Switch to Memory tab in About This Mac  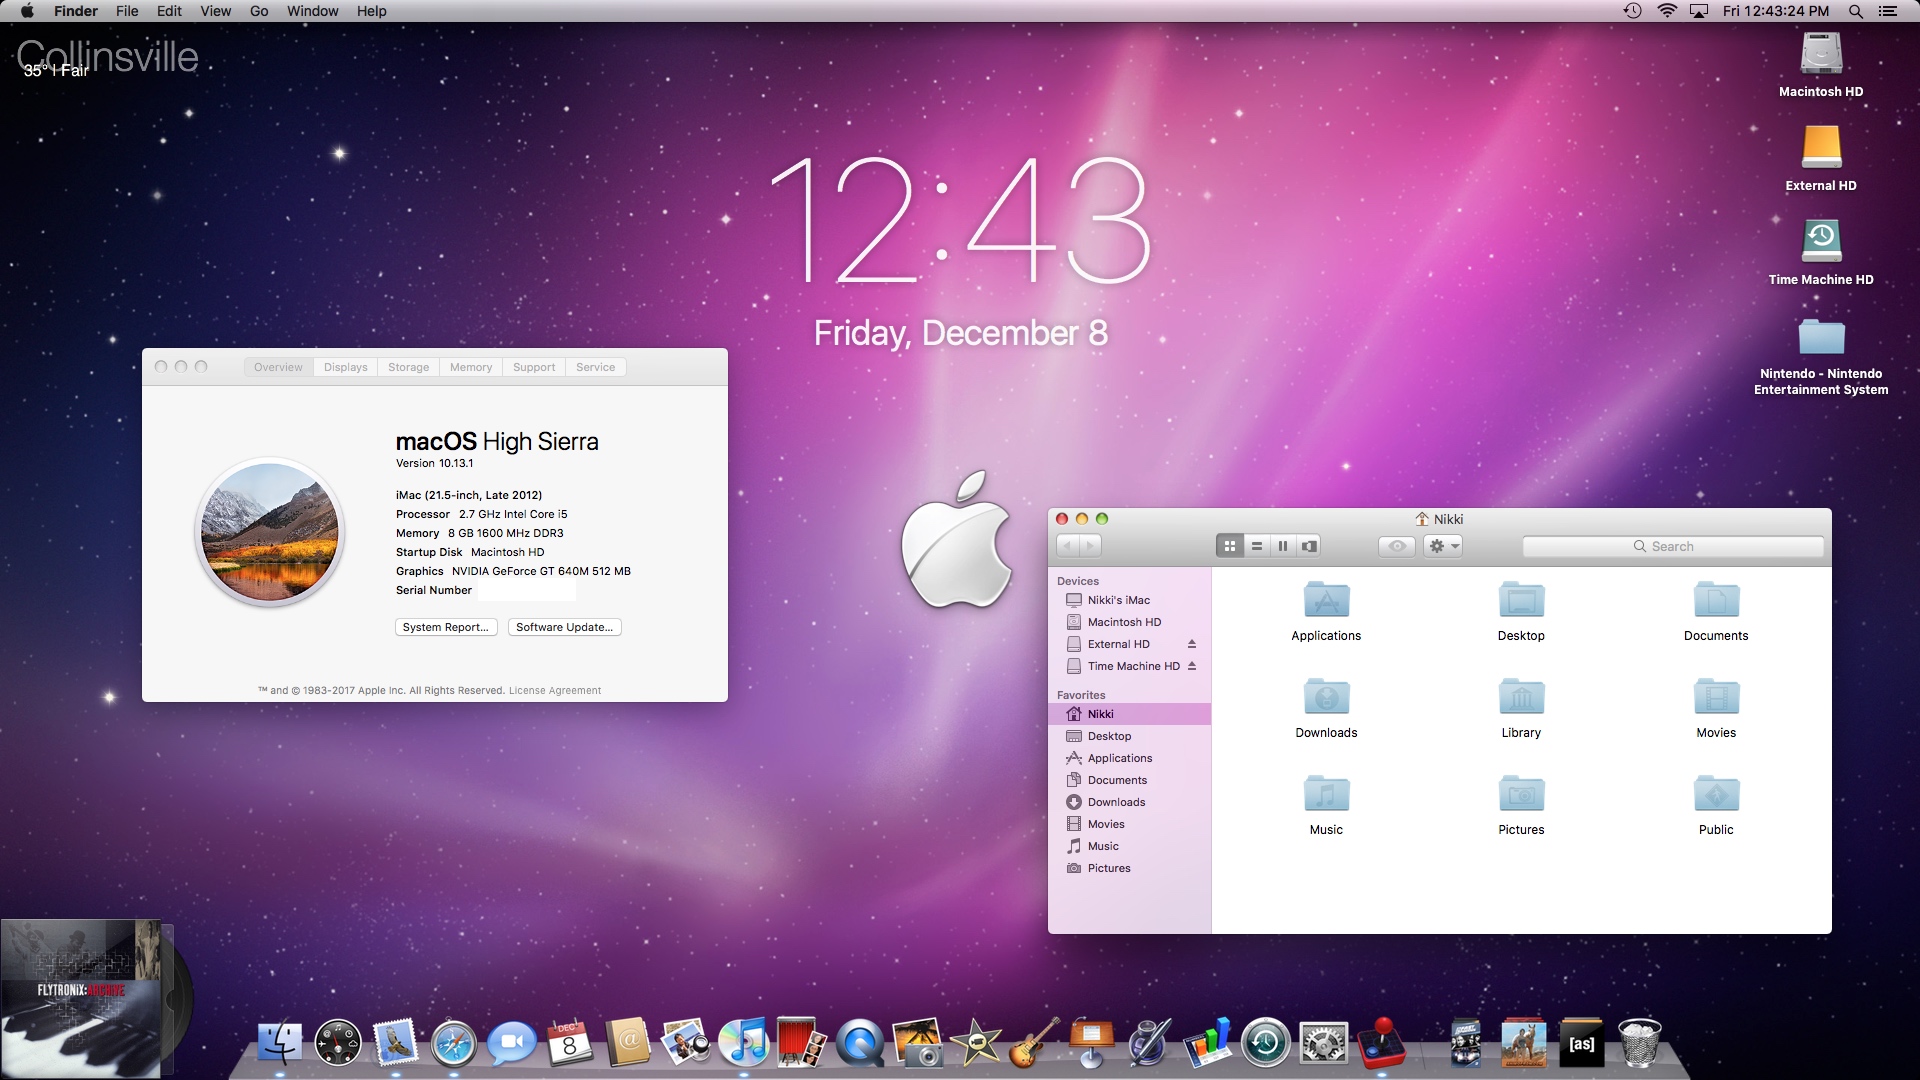tap(471, 367)
